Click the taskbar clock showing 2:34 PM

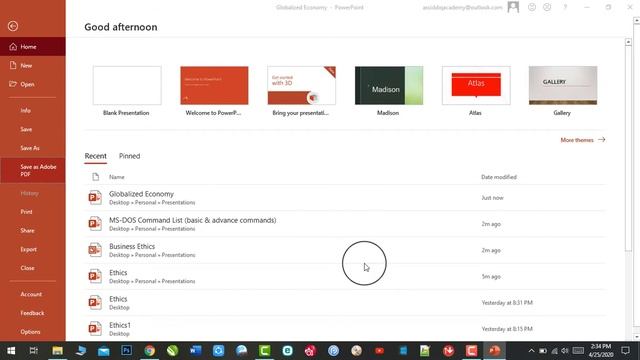coord(601,351)
